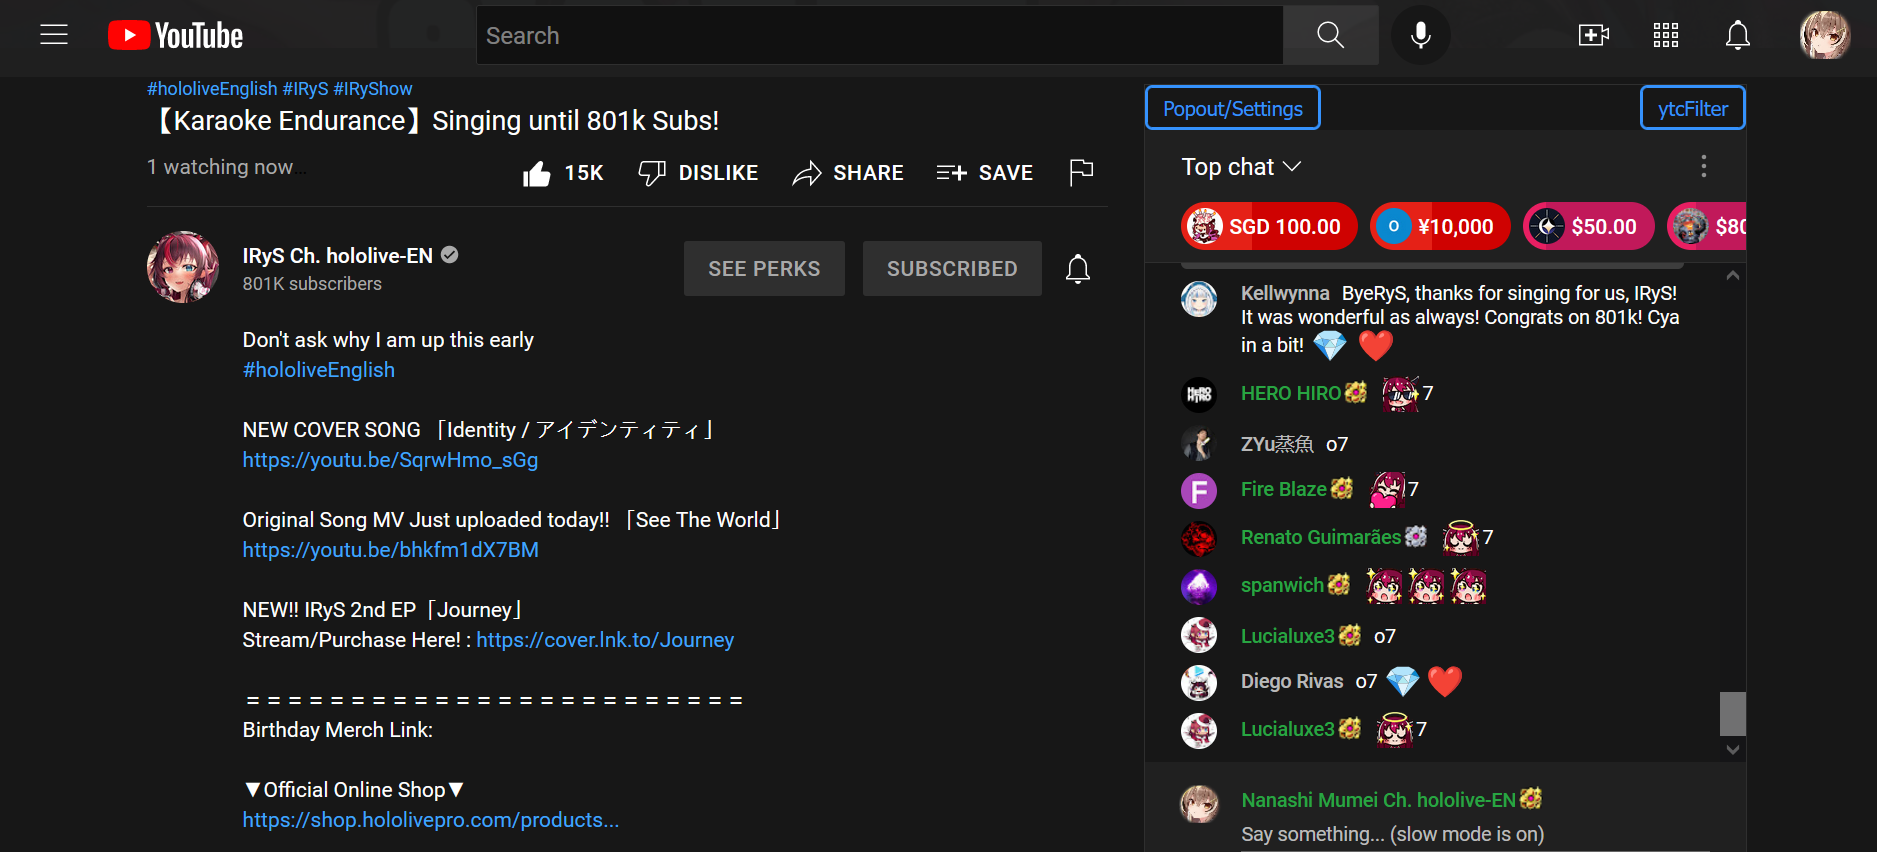The width and height of the screenshot is (1877, 852).
Task: Open Renato Guimarães's chat avatar
Action: [x=1199, y=539]
